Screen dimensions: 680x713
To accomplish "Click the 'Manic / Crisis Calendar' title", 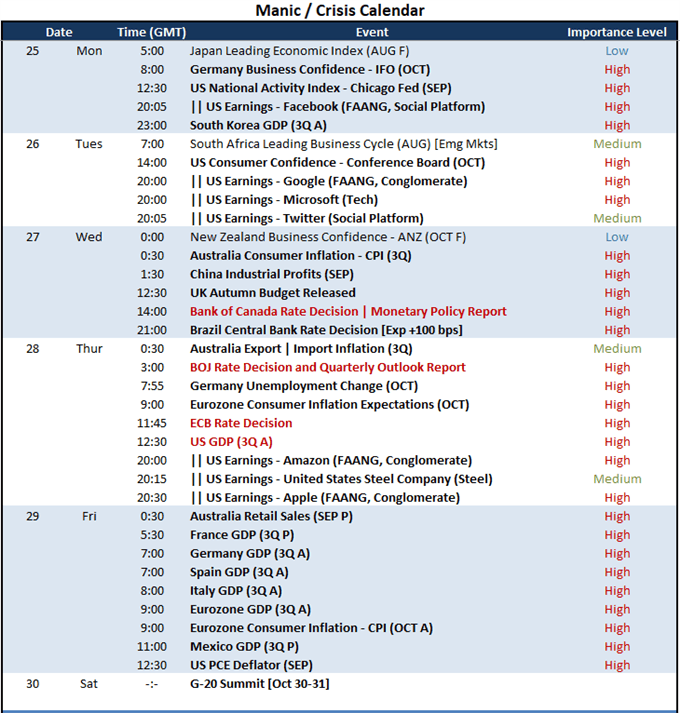I will 340,10.
